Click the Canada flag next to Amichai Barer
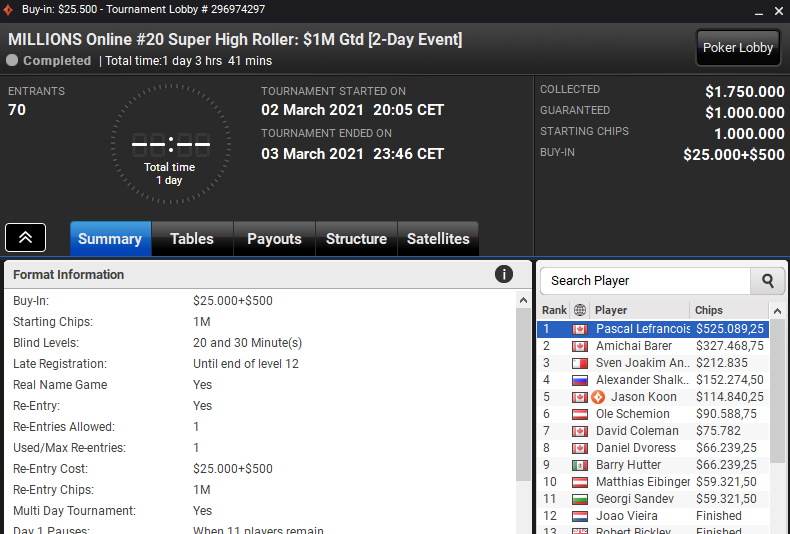This screenshot has height=534, width=790. tap(580, 347)
